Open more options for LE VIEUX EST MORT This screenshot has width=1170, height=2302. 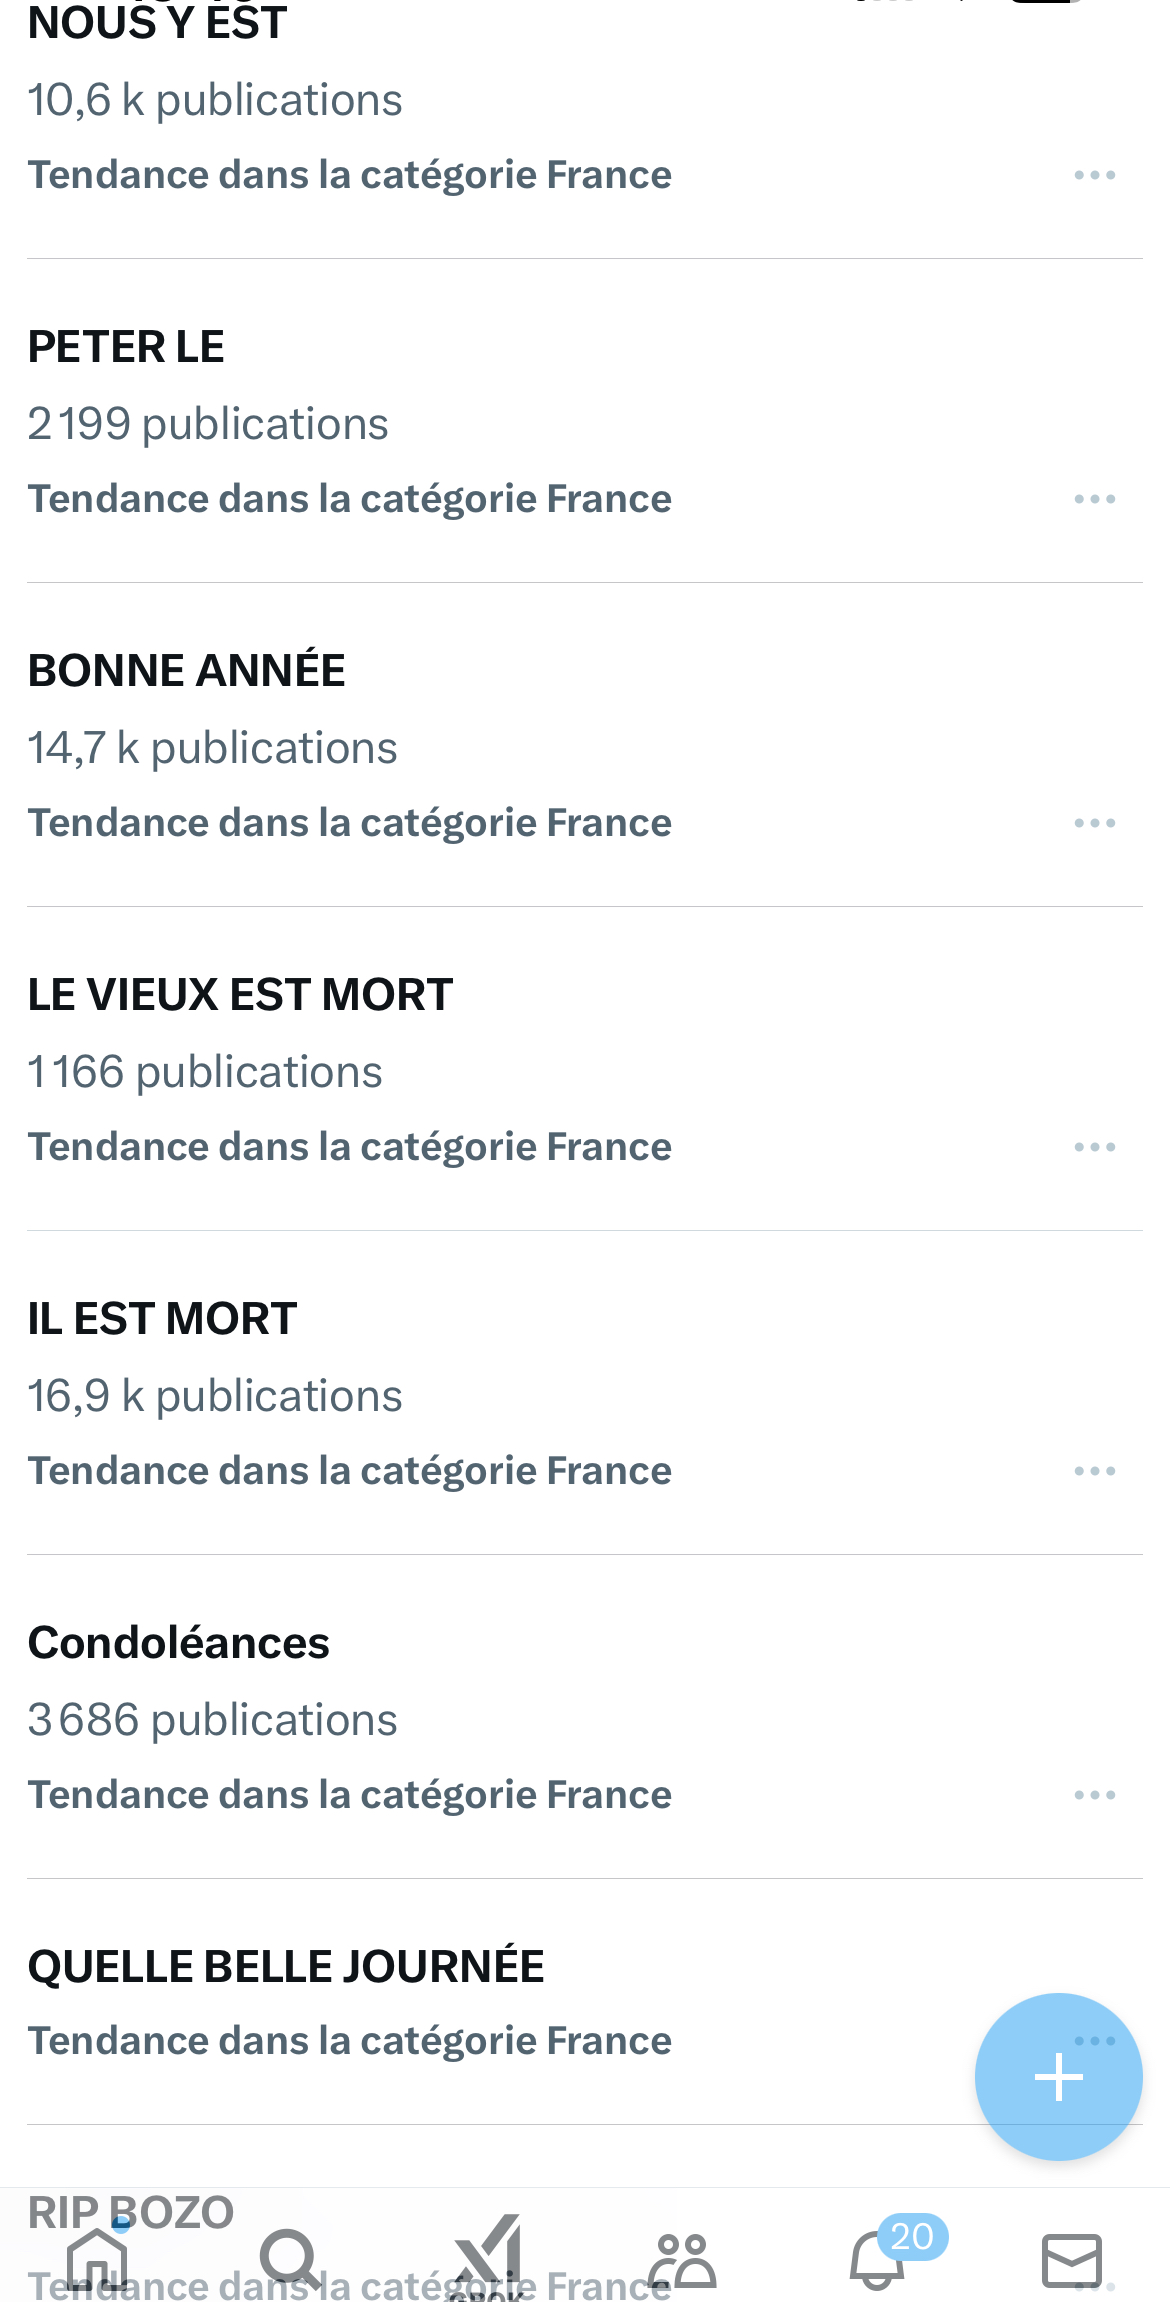(x=1094, y=1147)
